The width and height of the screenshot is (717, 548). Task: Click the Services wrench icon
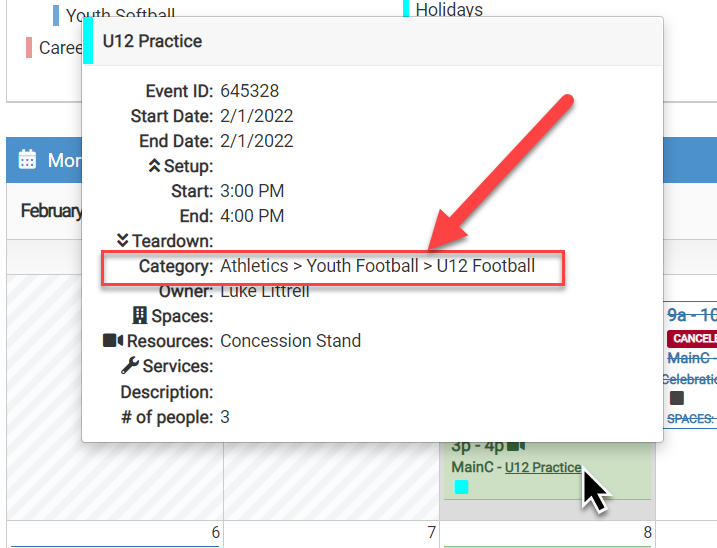129,366
